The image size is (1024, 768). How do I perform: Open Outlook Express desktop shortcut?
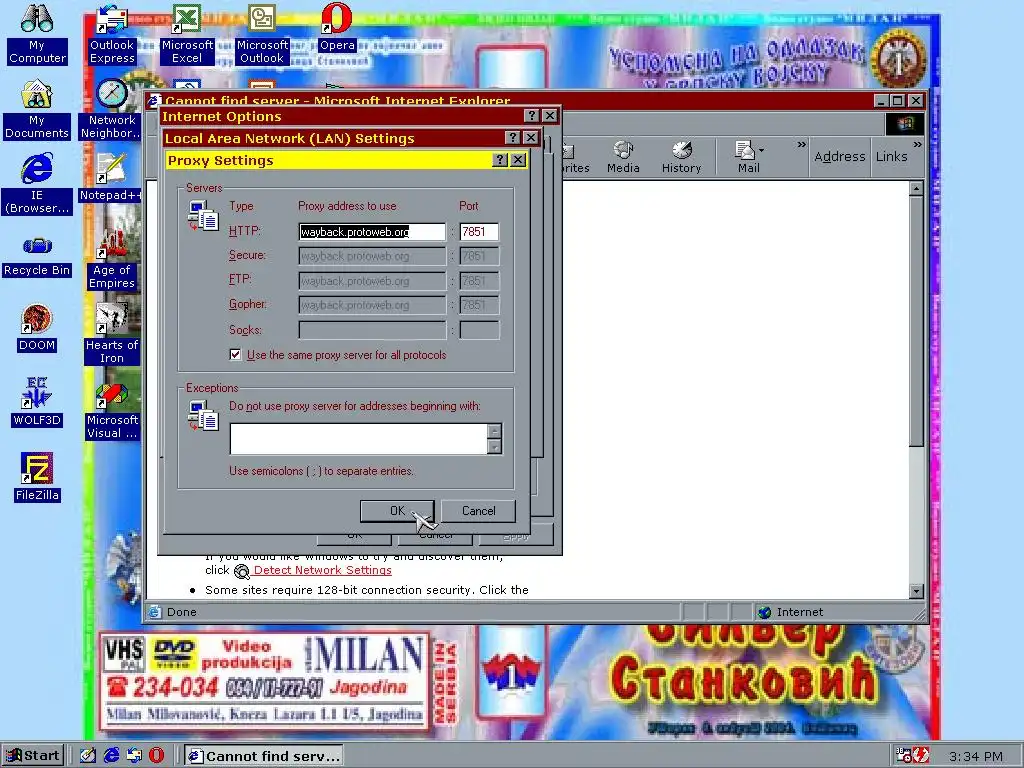112,34
